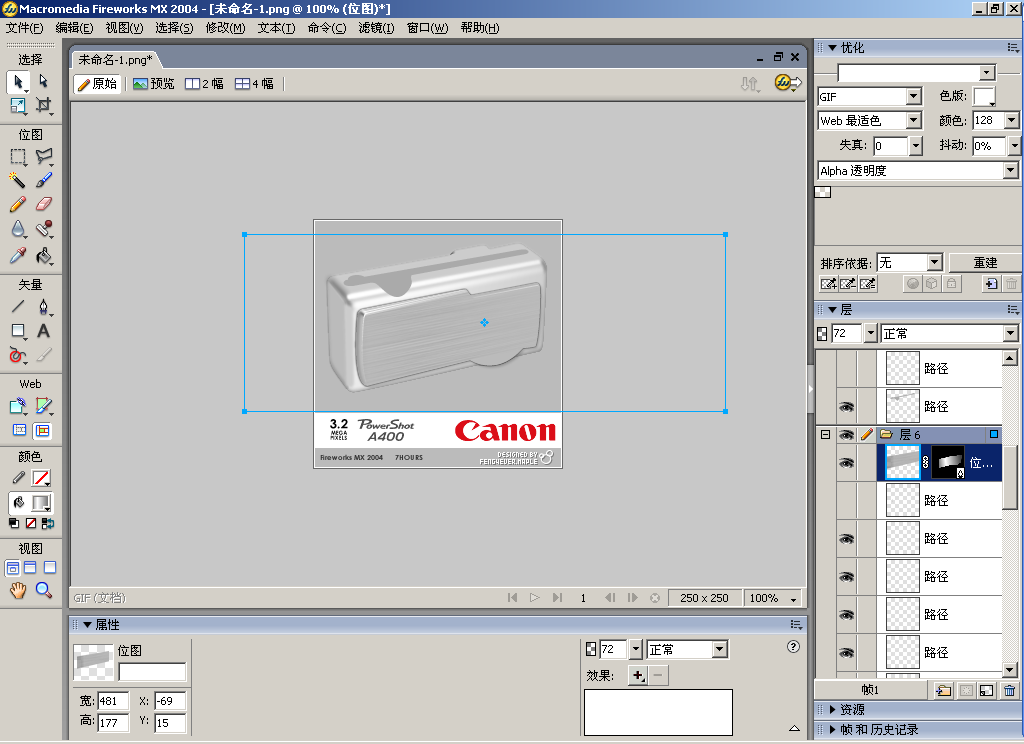Open the 排序依据 sort dropdown
This screenshot has height=744, width=1024.
[935, 263]
